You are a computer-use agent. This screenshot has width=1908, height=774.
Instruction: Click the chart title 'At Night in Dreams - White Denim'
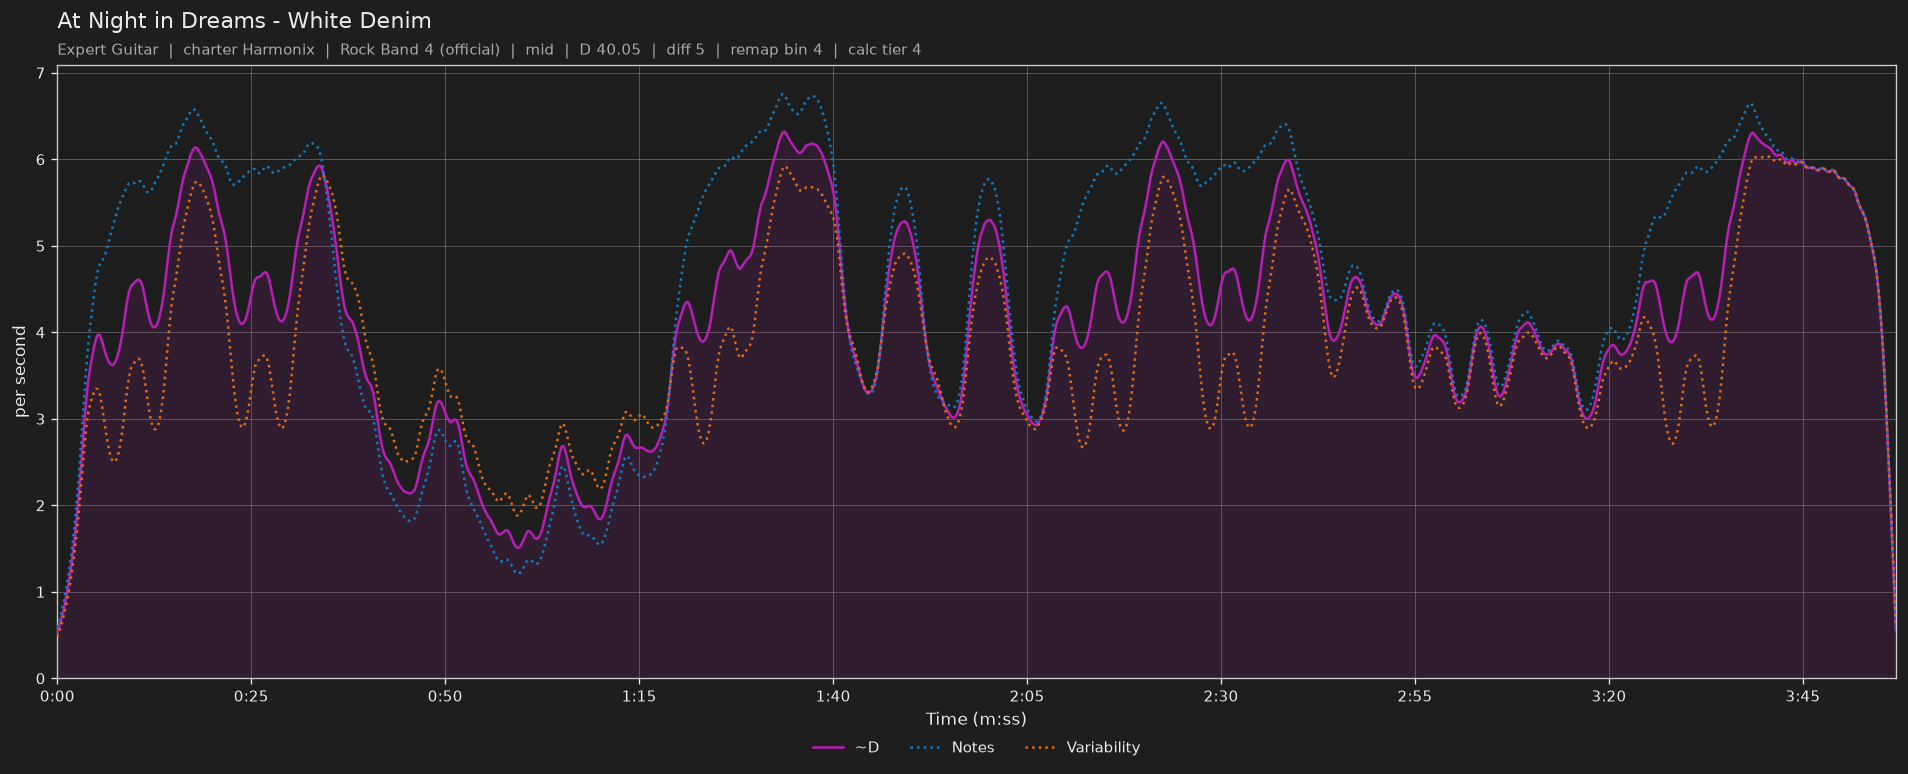point(244,21)
